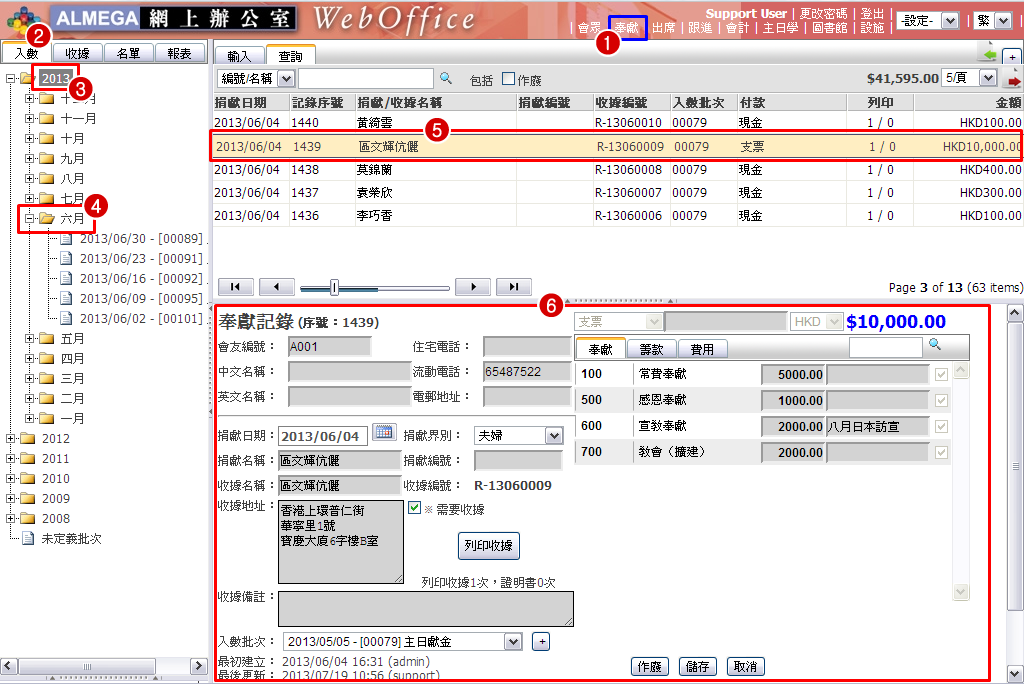This screenshot has height=685, width=1024.
Task: Click the search magnifier beside the query box
Action: (446, 78)
